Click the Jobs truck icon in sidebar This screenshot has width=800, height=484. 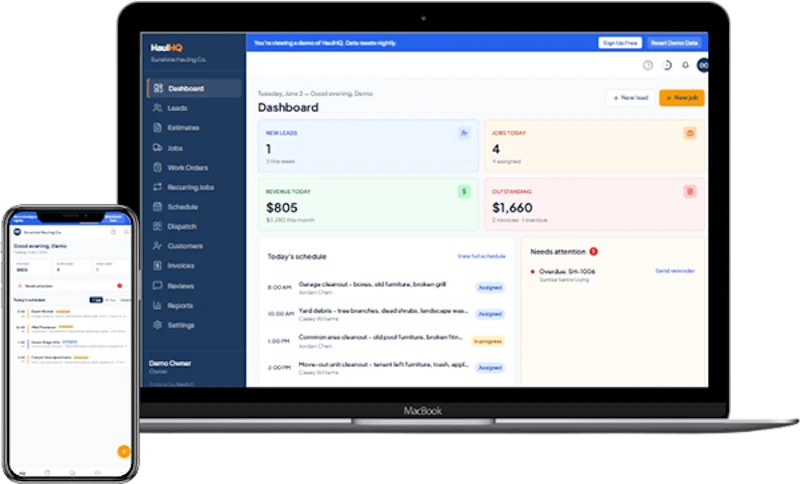(x=158, y=147)
